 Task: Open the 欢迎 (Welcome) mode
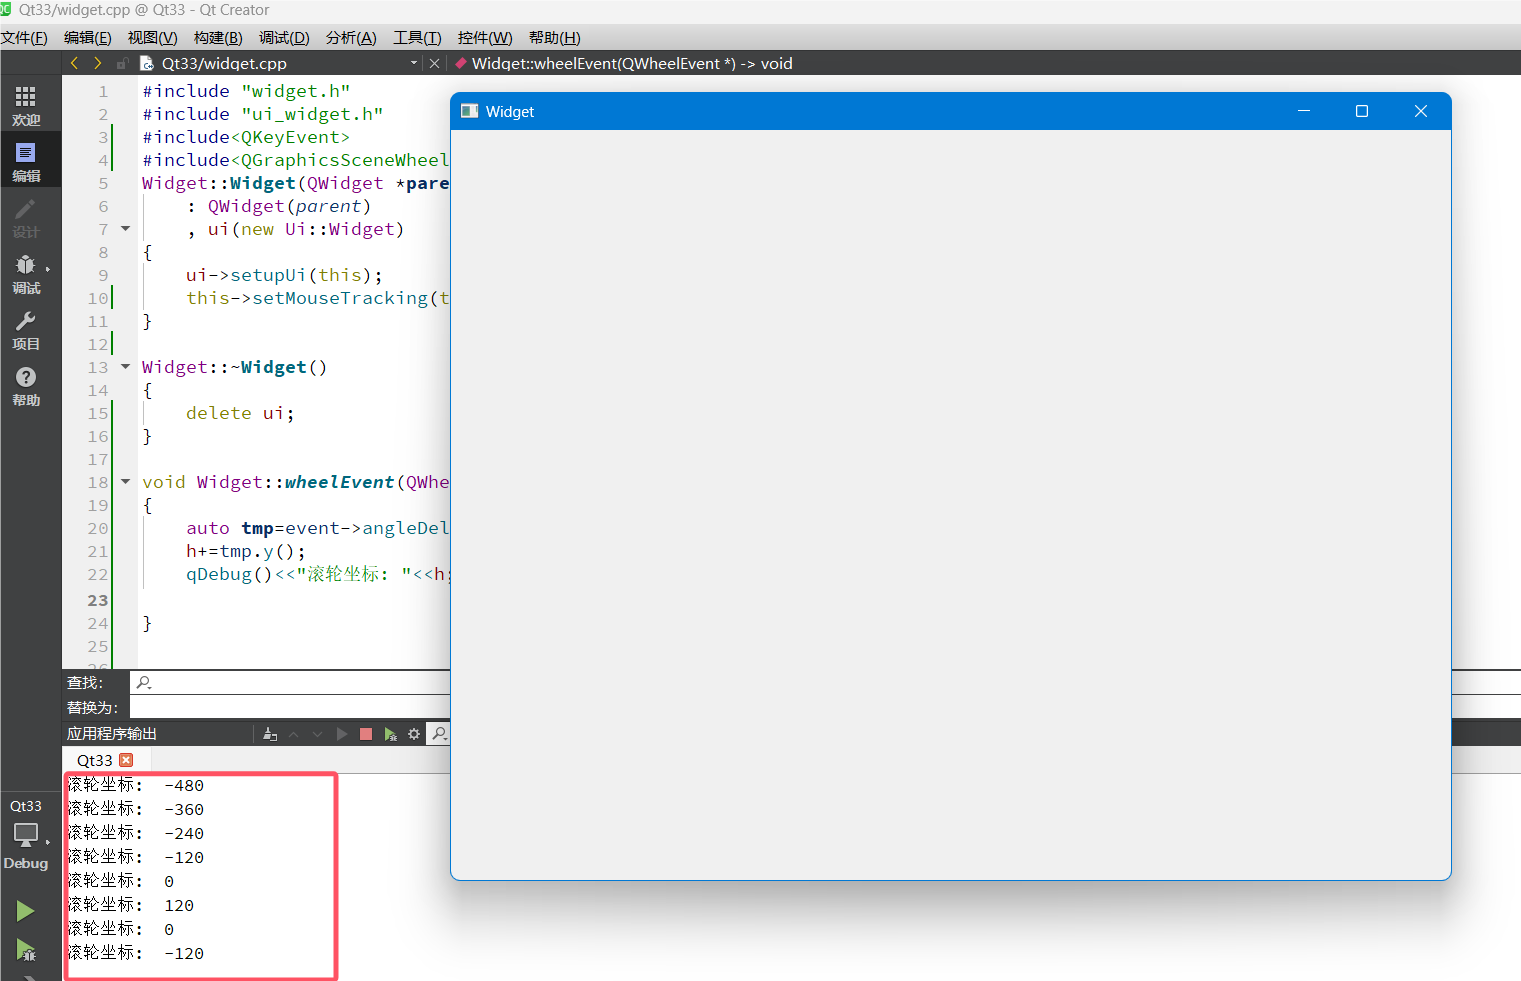pos(26,106)
